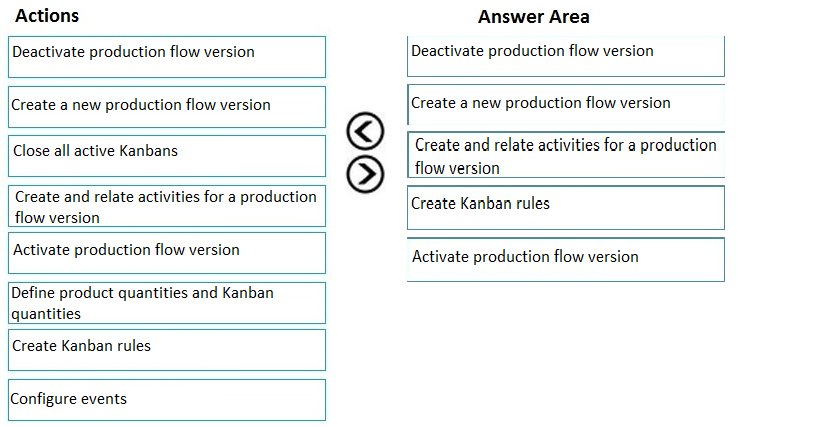The width and height of the screenshot is (825, 427).
Task: Click the left arrow move-back icon
Action: [x=365, y=130]
